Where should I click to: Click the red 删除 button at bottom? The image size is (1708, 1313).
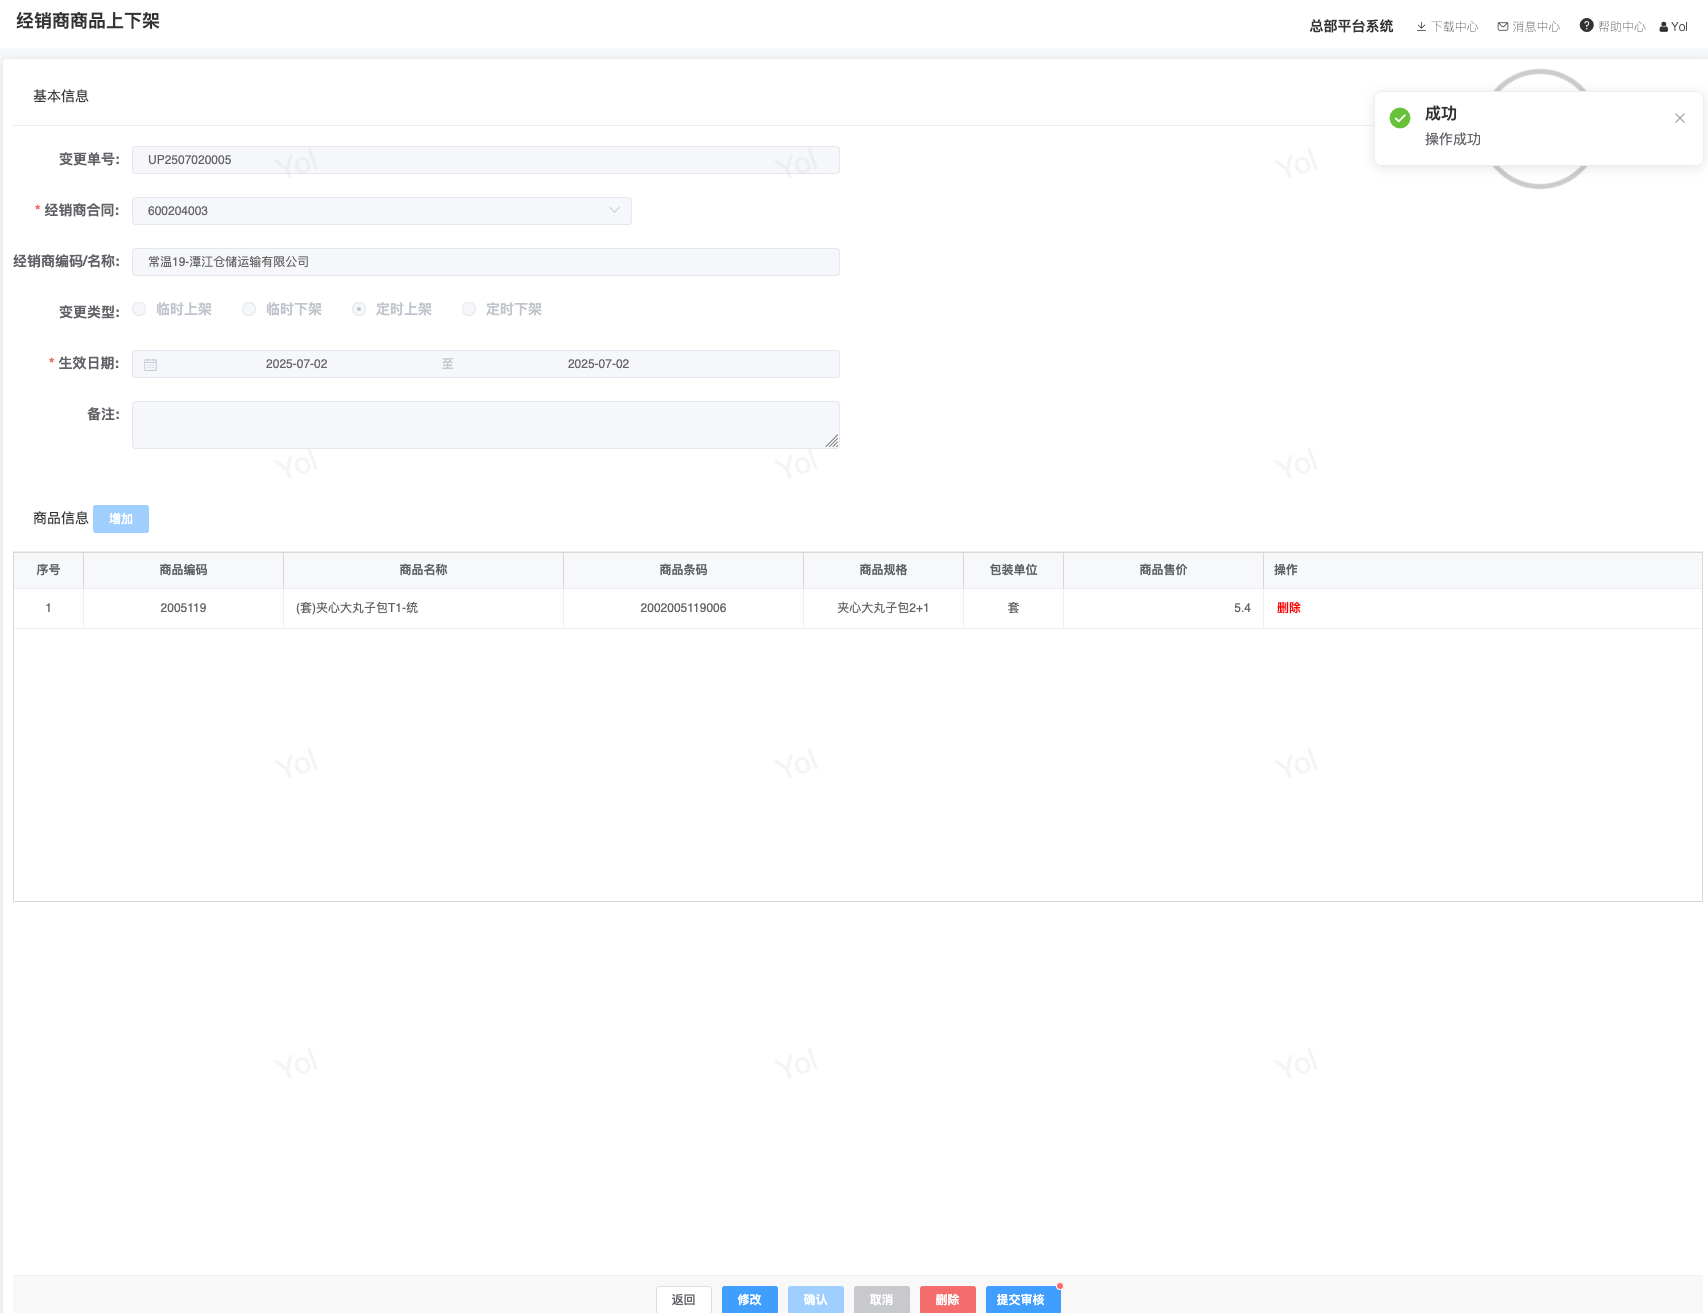[x=948, y=1299]
